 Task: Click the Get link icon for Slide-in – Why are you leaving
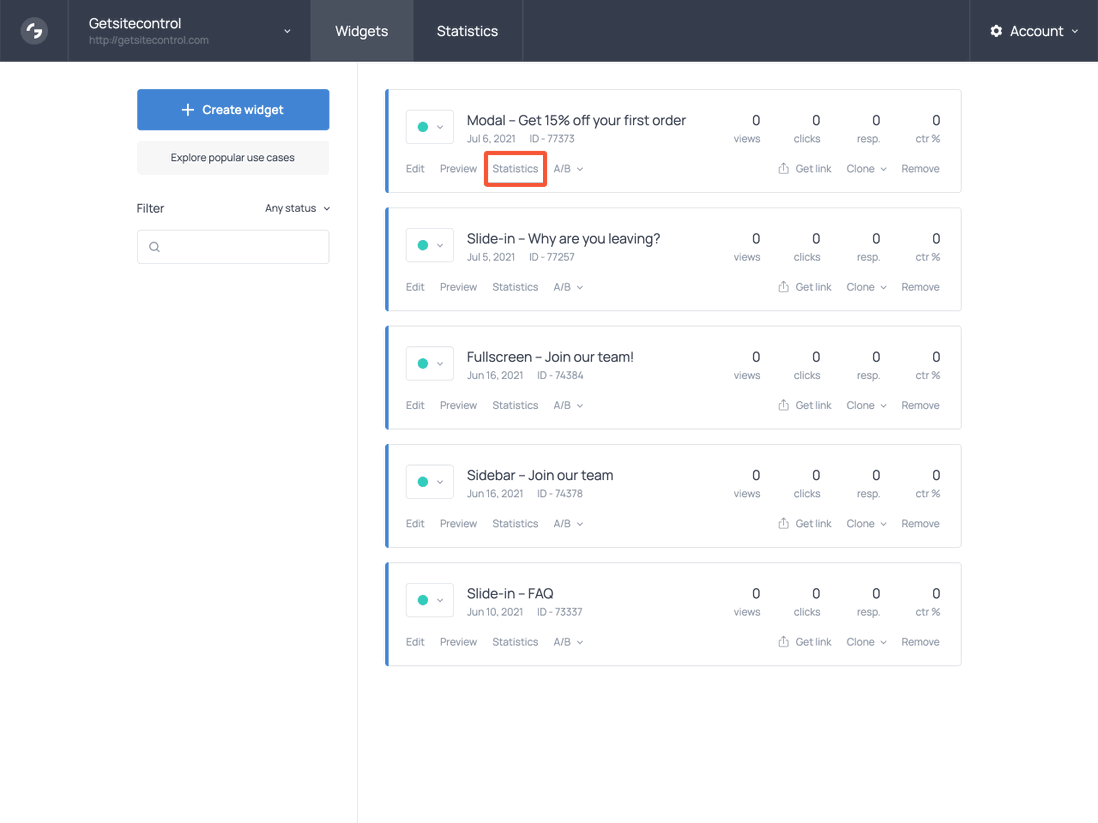pyautogui.click(x=782, y=286)
